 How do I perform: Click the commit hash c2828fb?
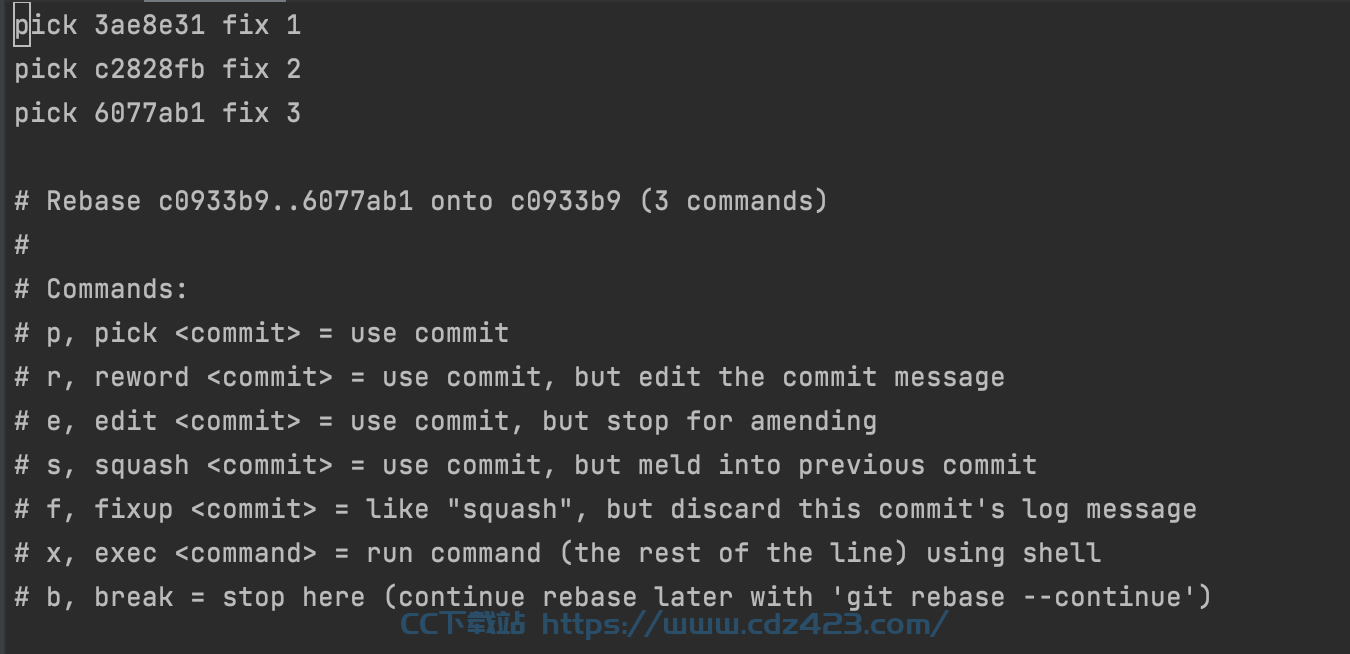coord(150,69)
